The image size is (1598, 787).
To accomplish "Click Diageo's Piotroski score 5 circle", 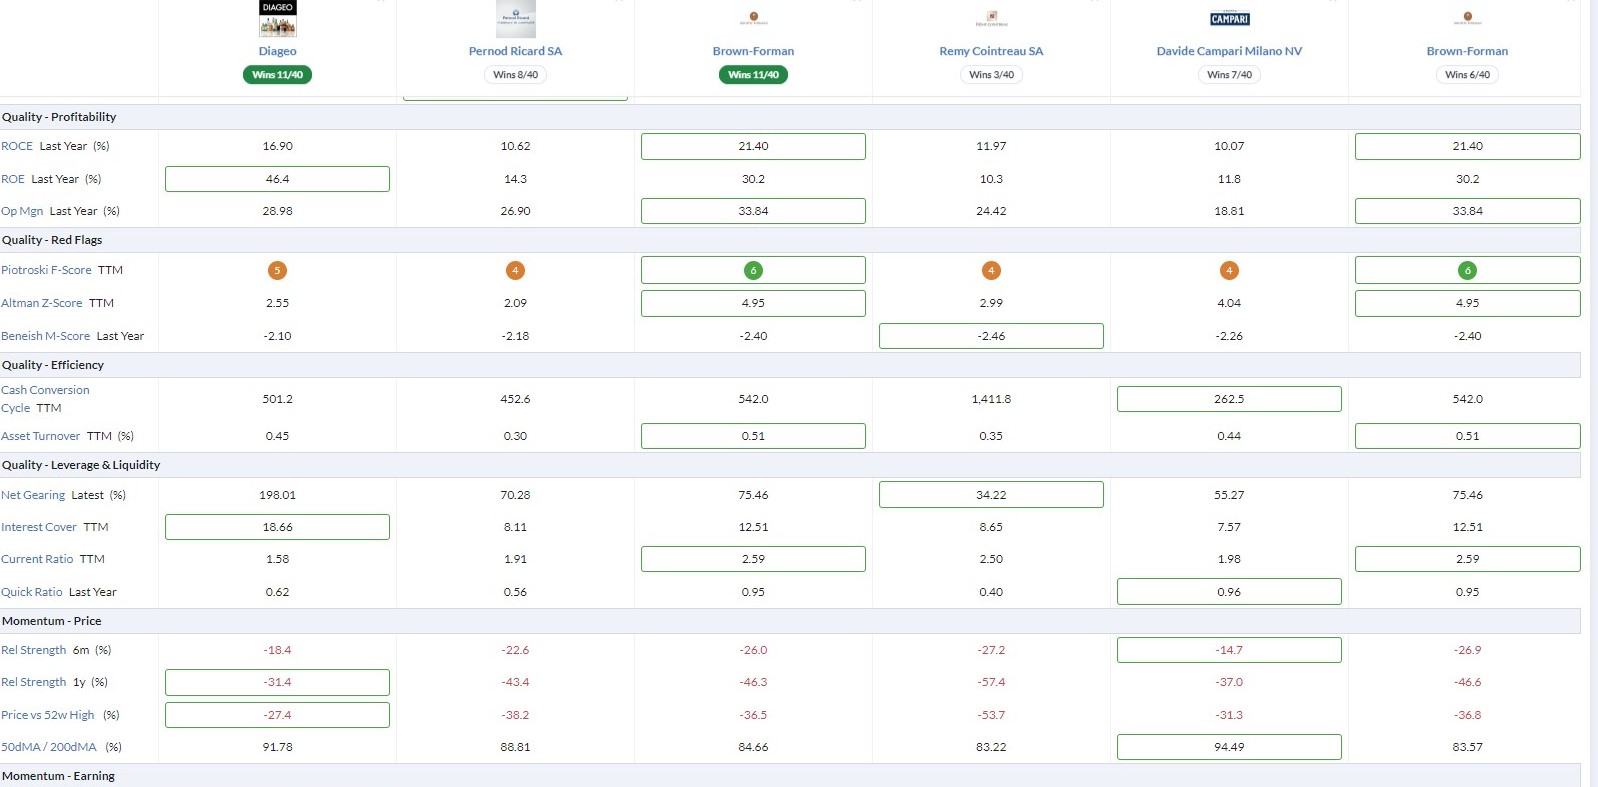I will pos(277,270).
